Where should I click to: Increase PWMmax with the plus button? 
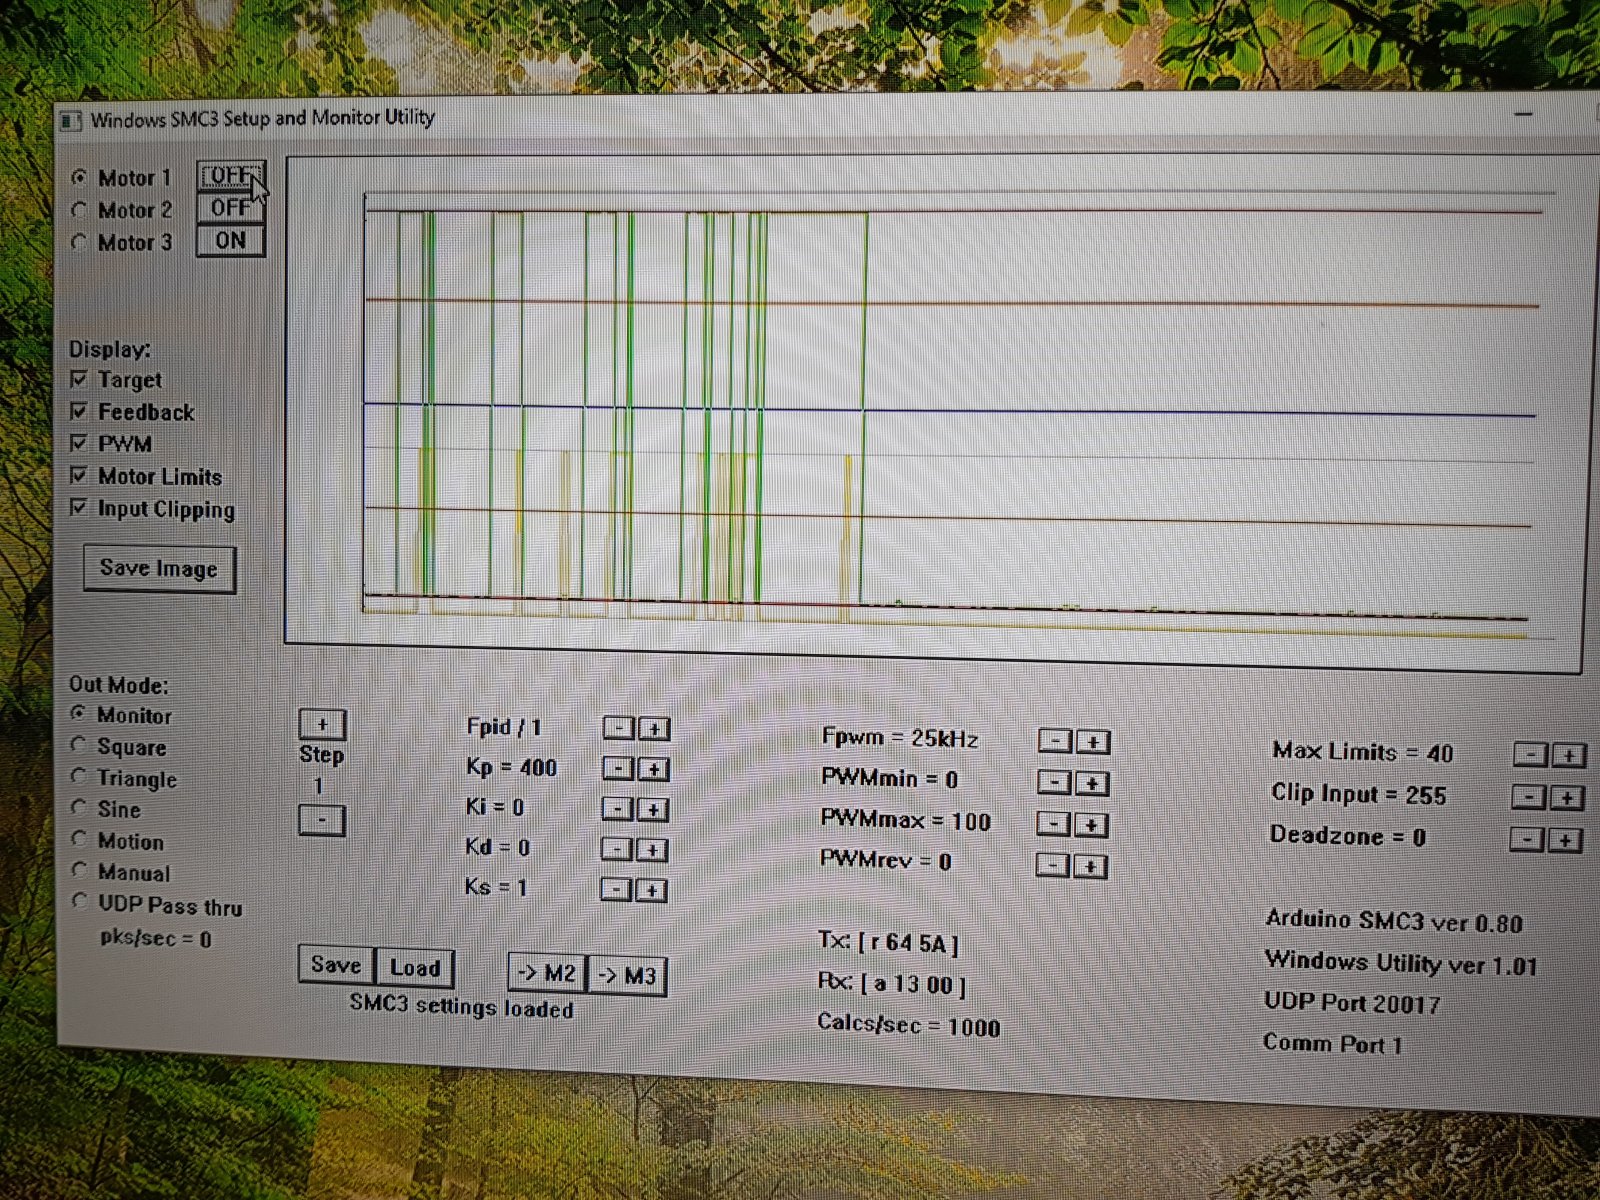tap(1091, 825)
